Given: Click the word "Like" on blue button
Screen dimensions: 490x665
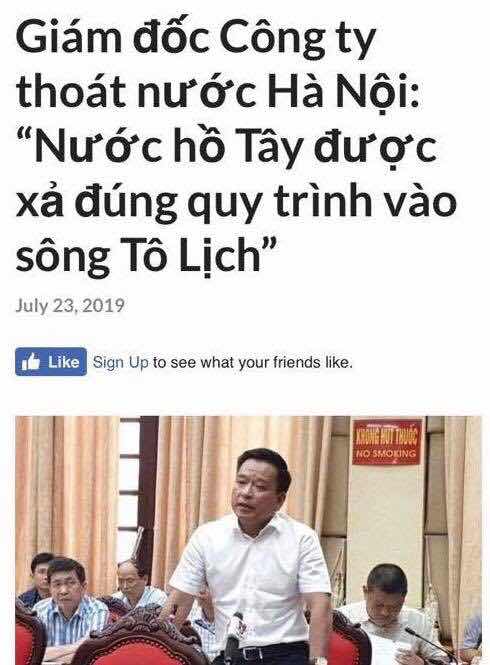Looking at the screenshot, I should coord(64,362).
